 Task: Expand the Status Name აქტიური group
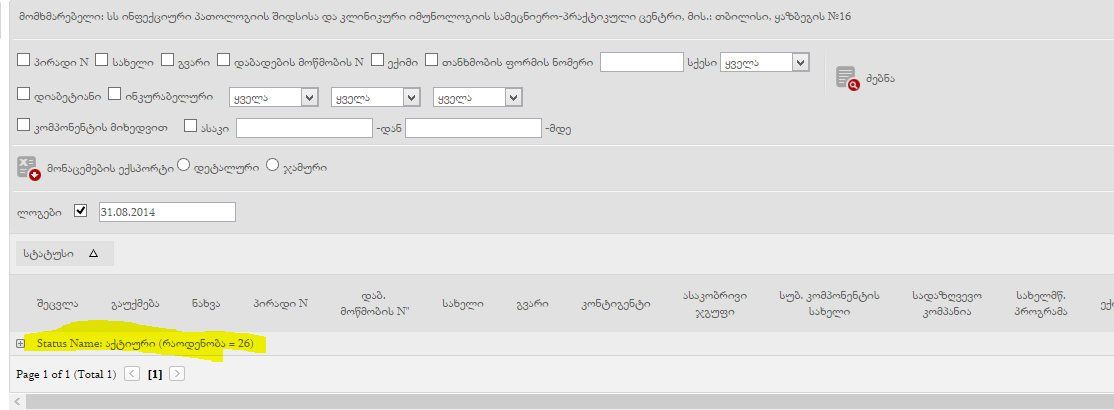20,344
